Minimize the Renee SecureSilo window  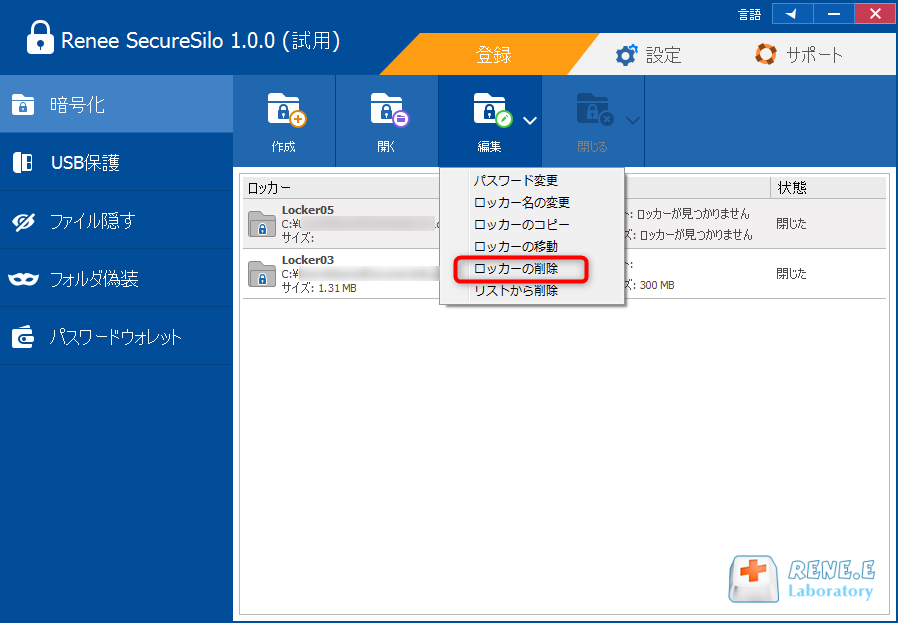click(x=834, y=14)
